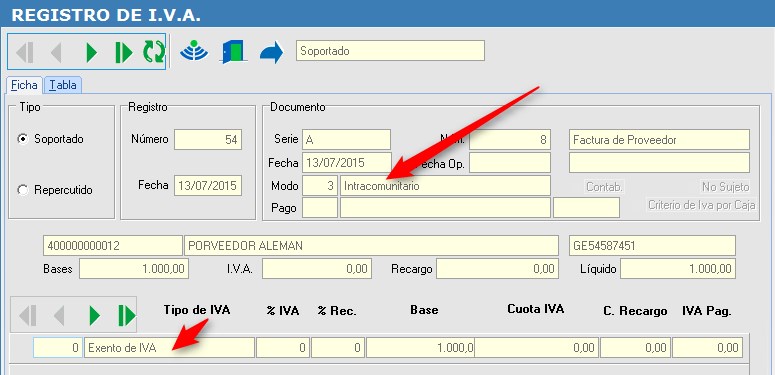Click the Intracomunitario description field

[445, 185]
